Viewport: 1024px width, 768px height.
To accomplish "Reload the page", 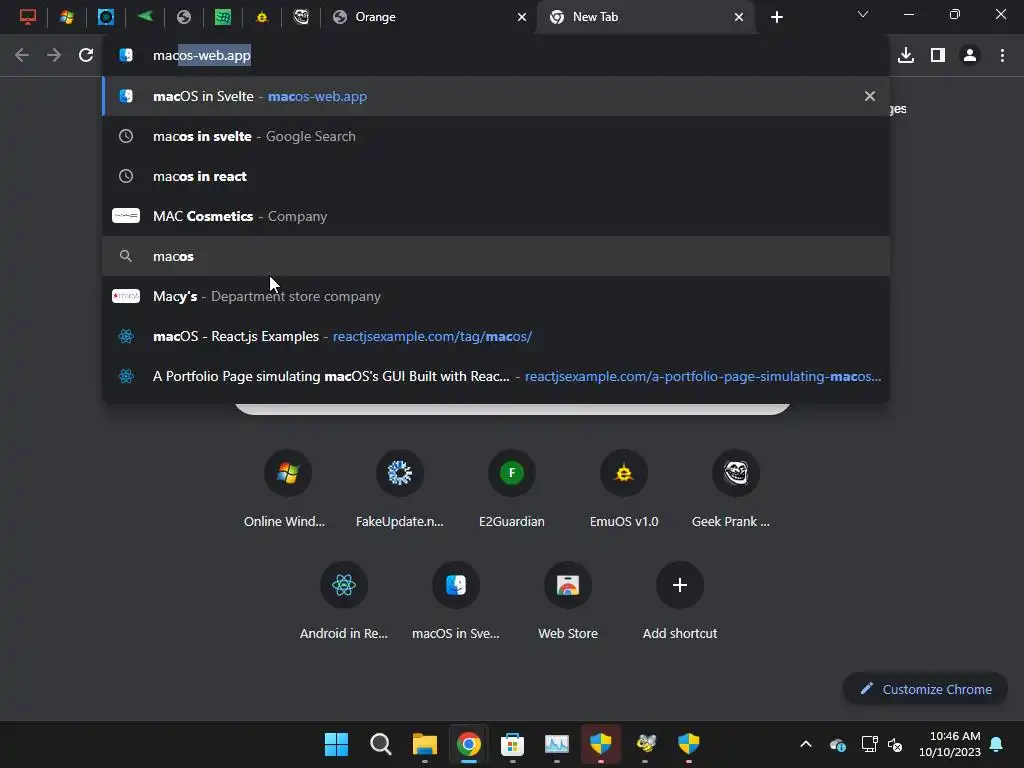I will 86,56.
